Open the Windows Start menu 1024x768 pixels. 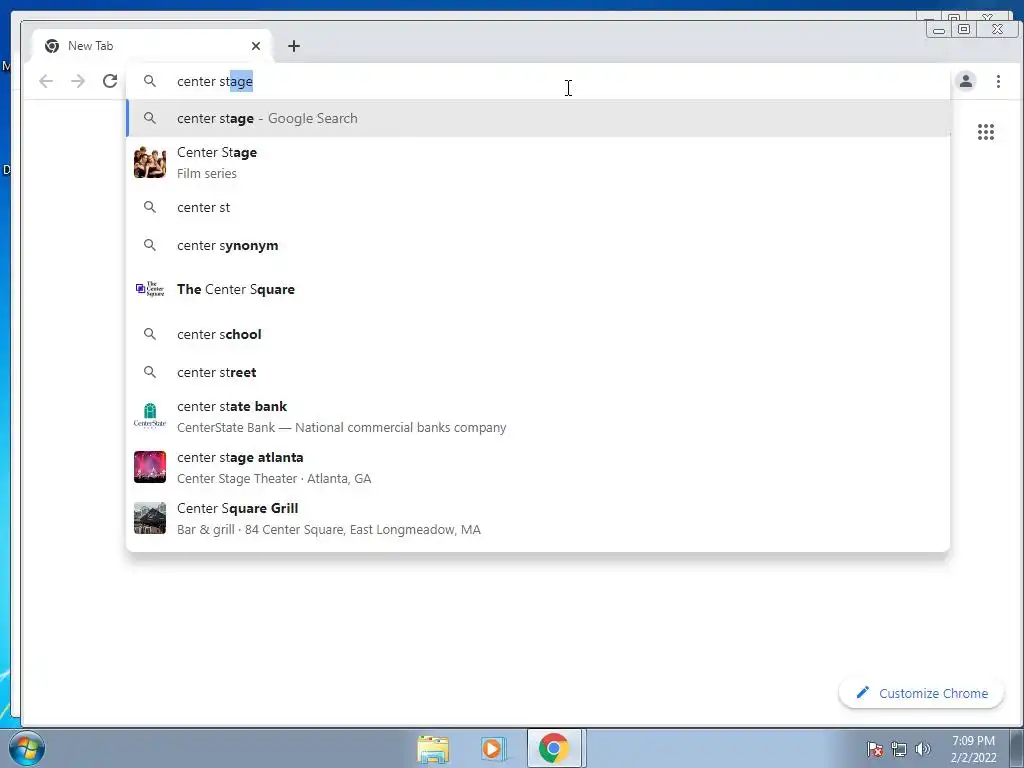click(26, 748)
